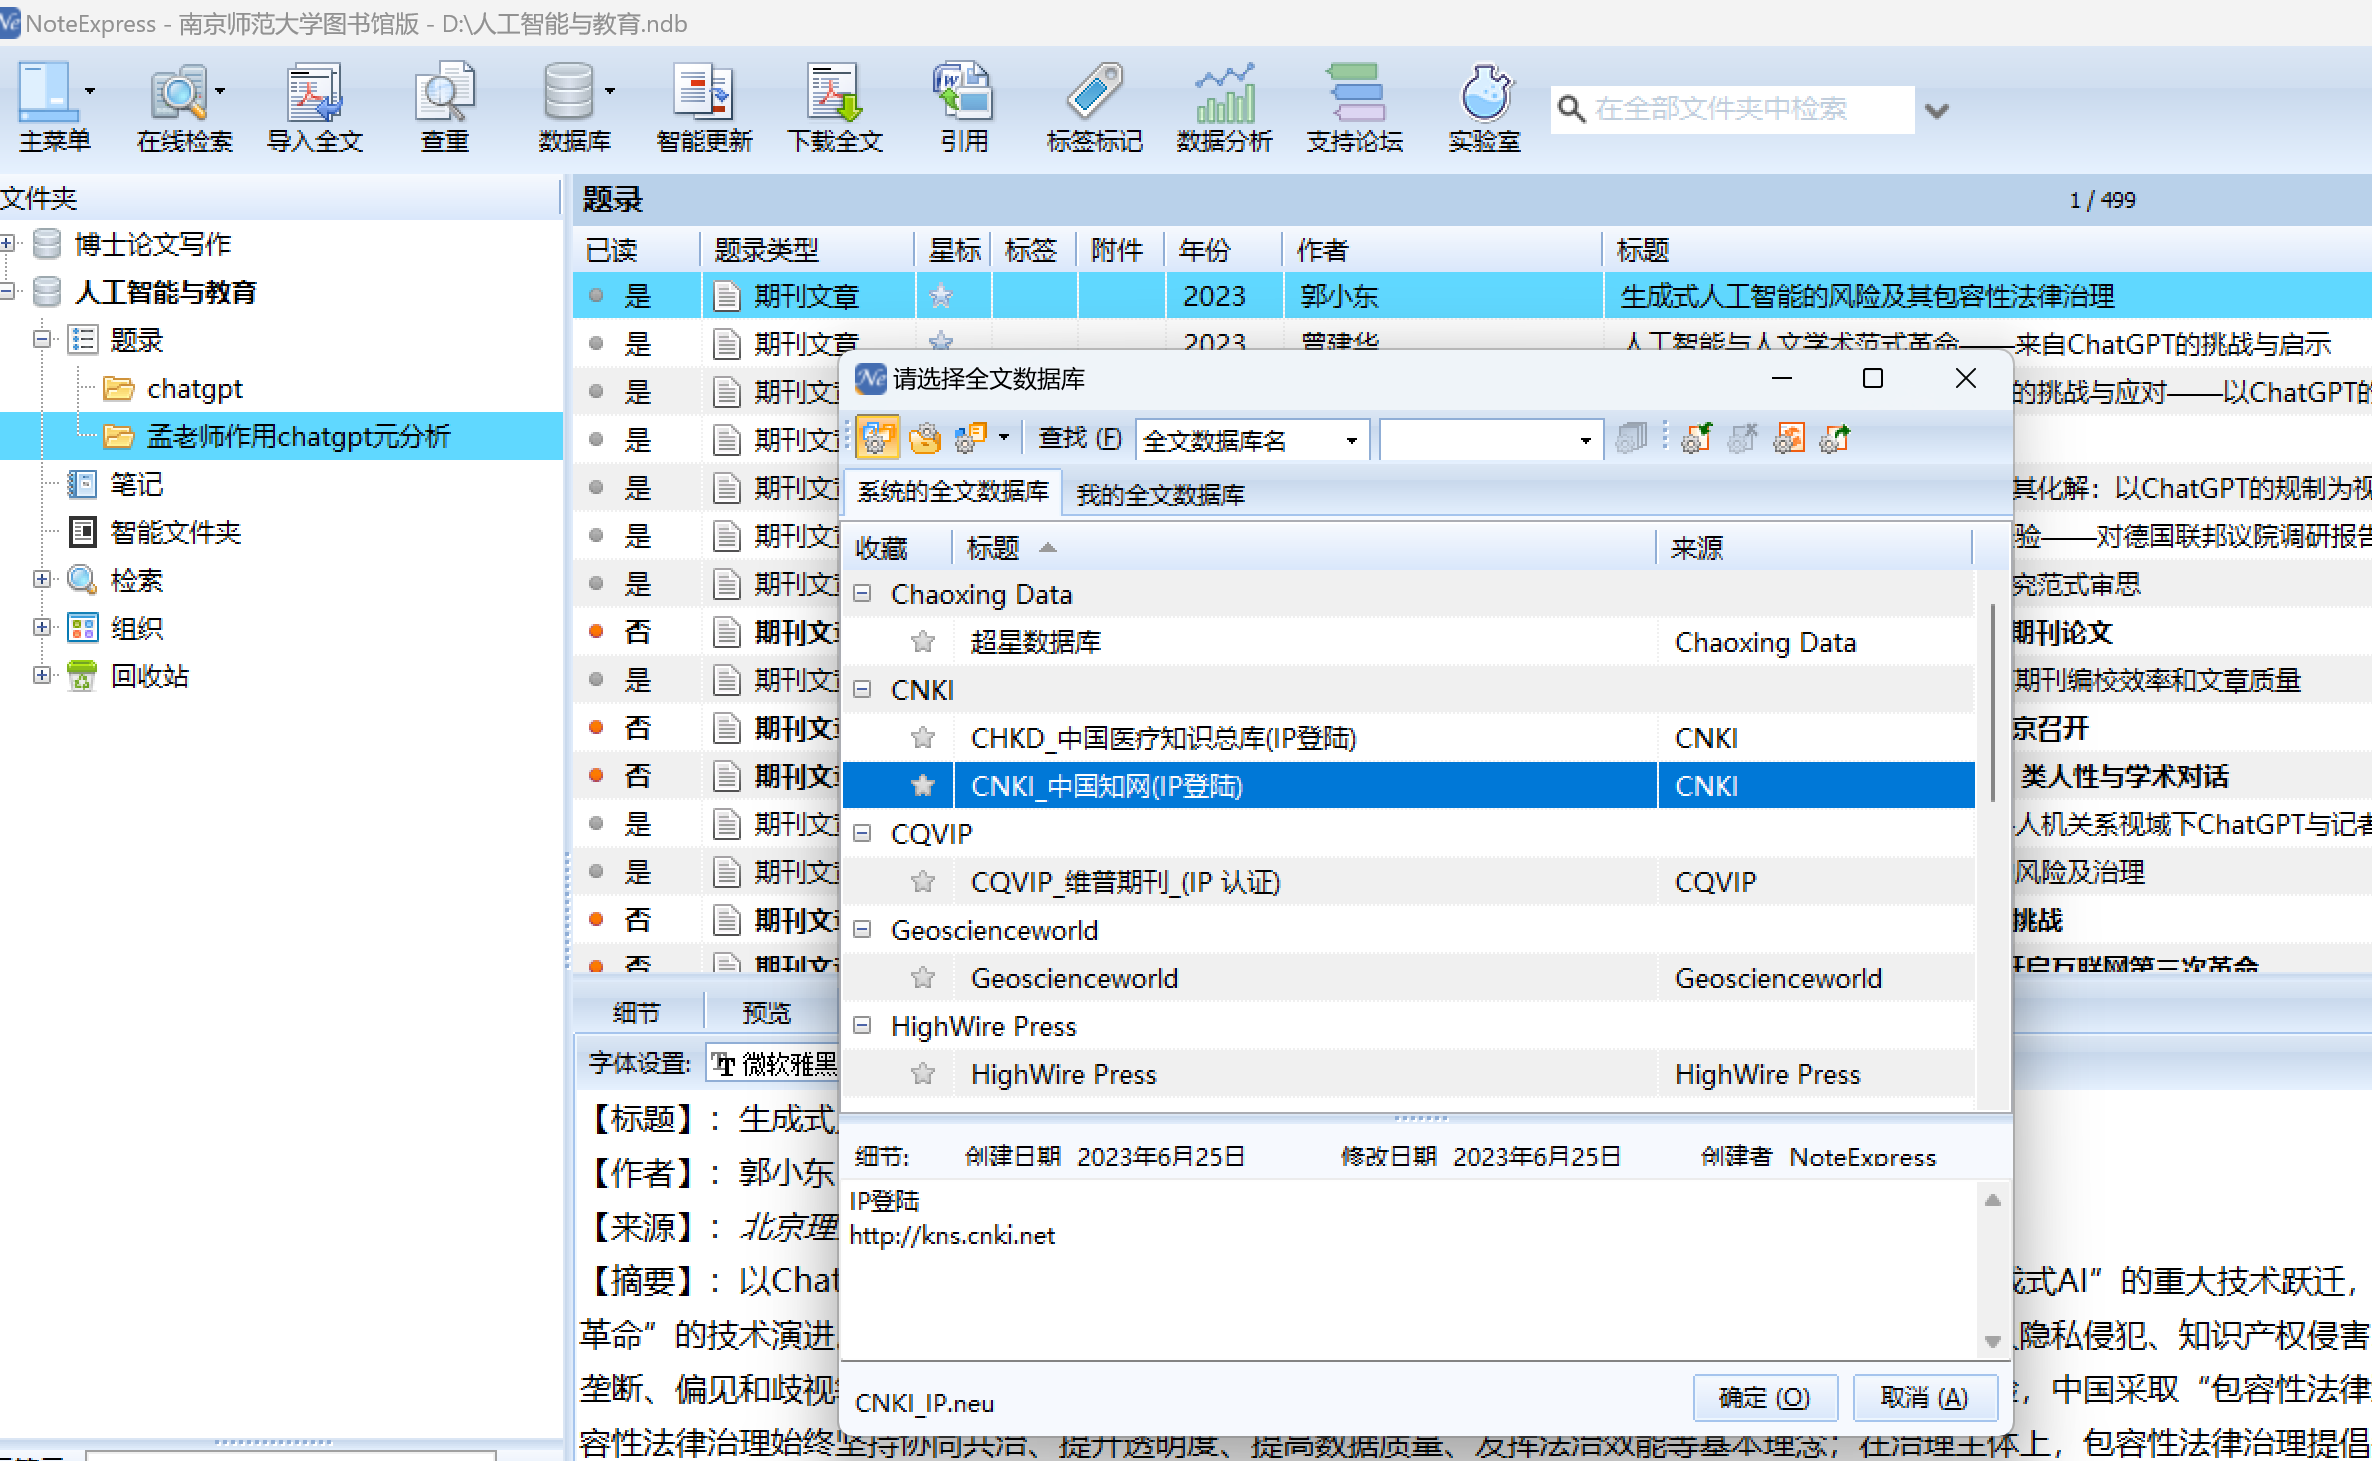Click the database list vertical scrollbar
The image size is (2372, 1461).
click(1992, 702)
